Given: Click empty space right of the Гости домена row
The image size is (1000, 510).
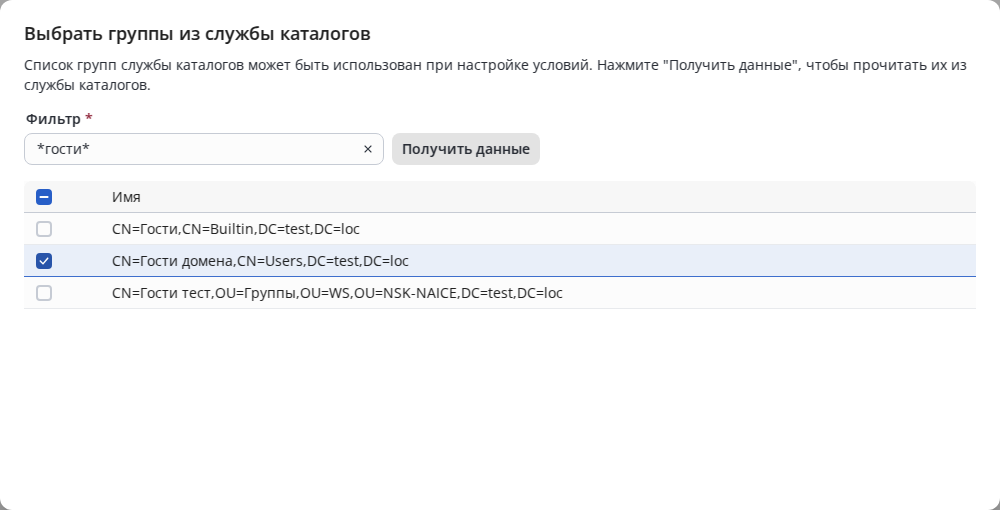Looking at the screenshot, I should click(700, 261).
